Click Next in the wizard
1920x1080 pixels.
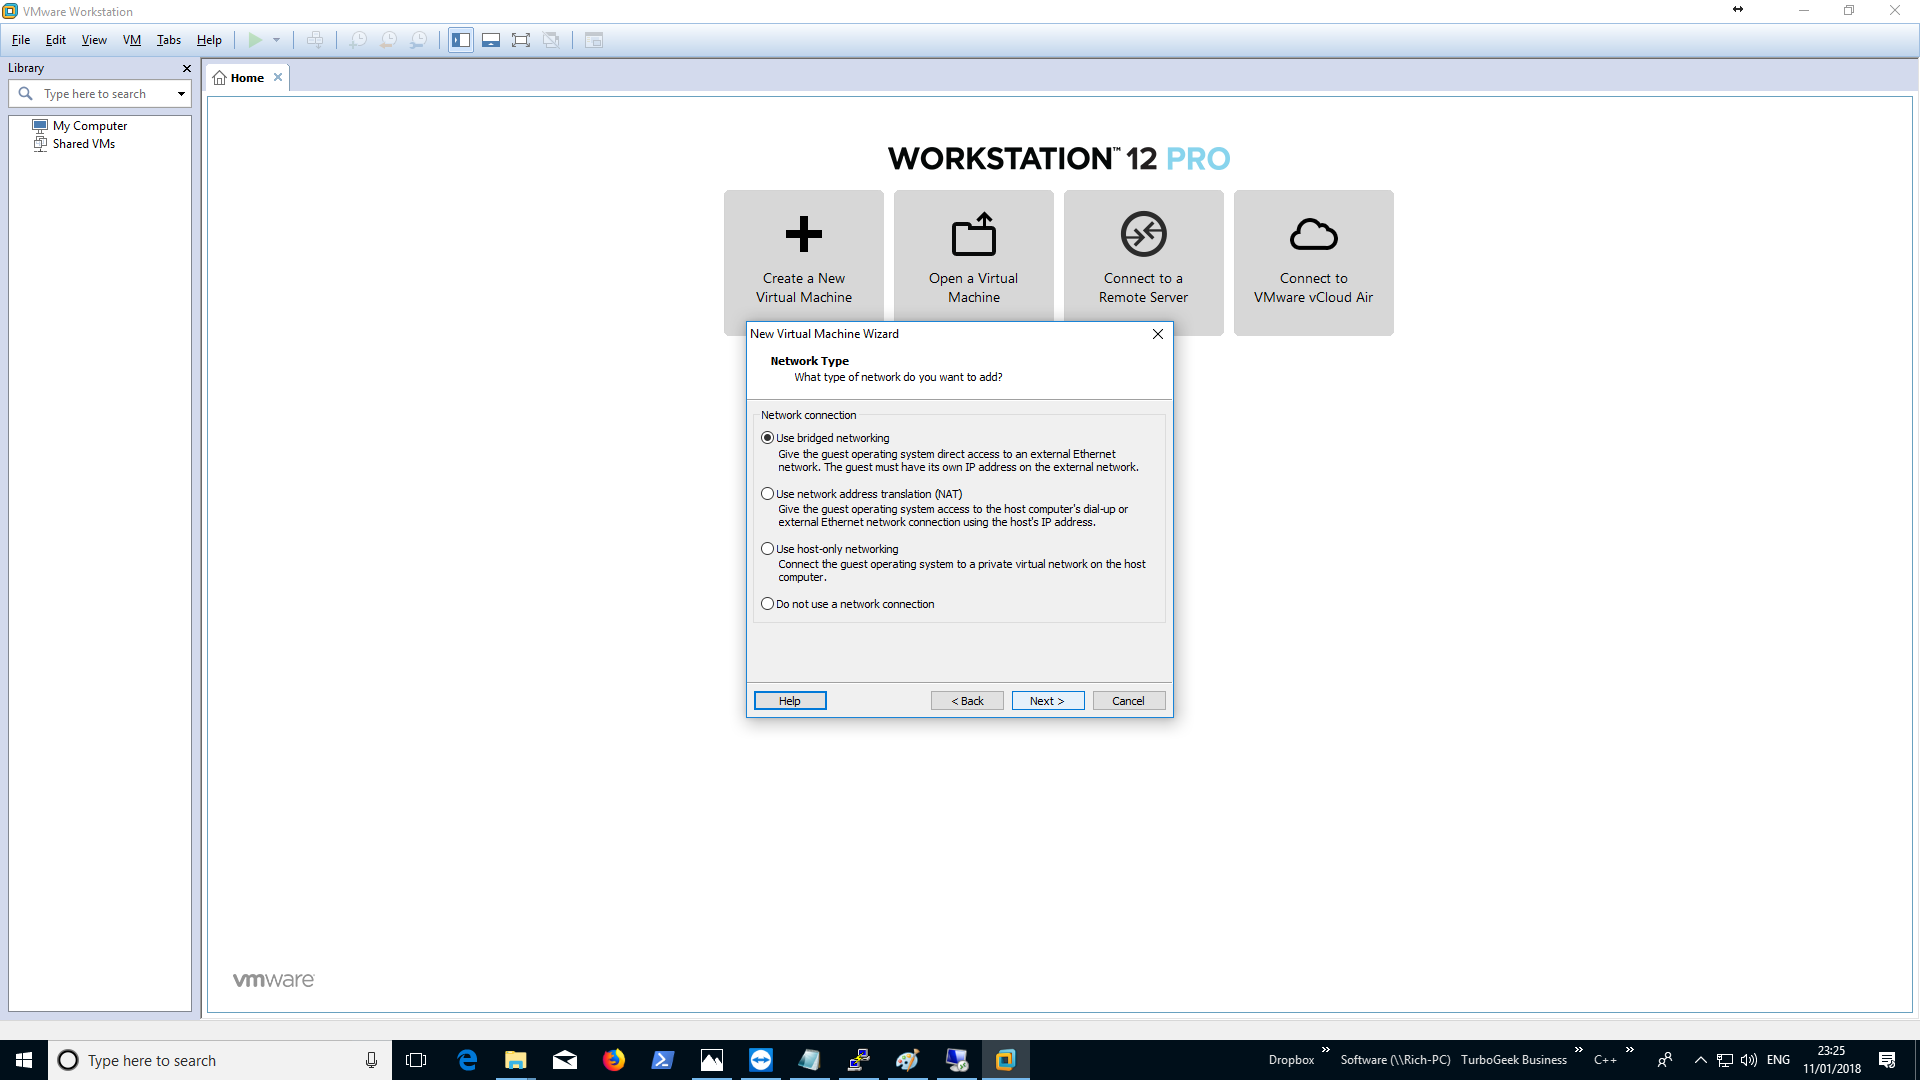pos(1048,701)
